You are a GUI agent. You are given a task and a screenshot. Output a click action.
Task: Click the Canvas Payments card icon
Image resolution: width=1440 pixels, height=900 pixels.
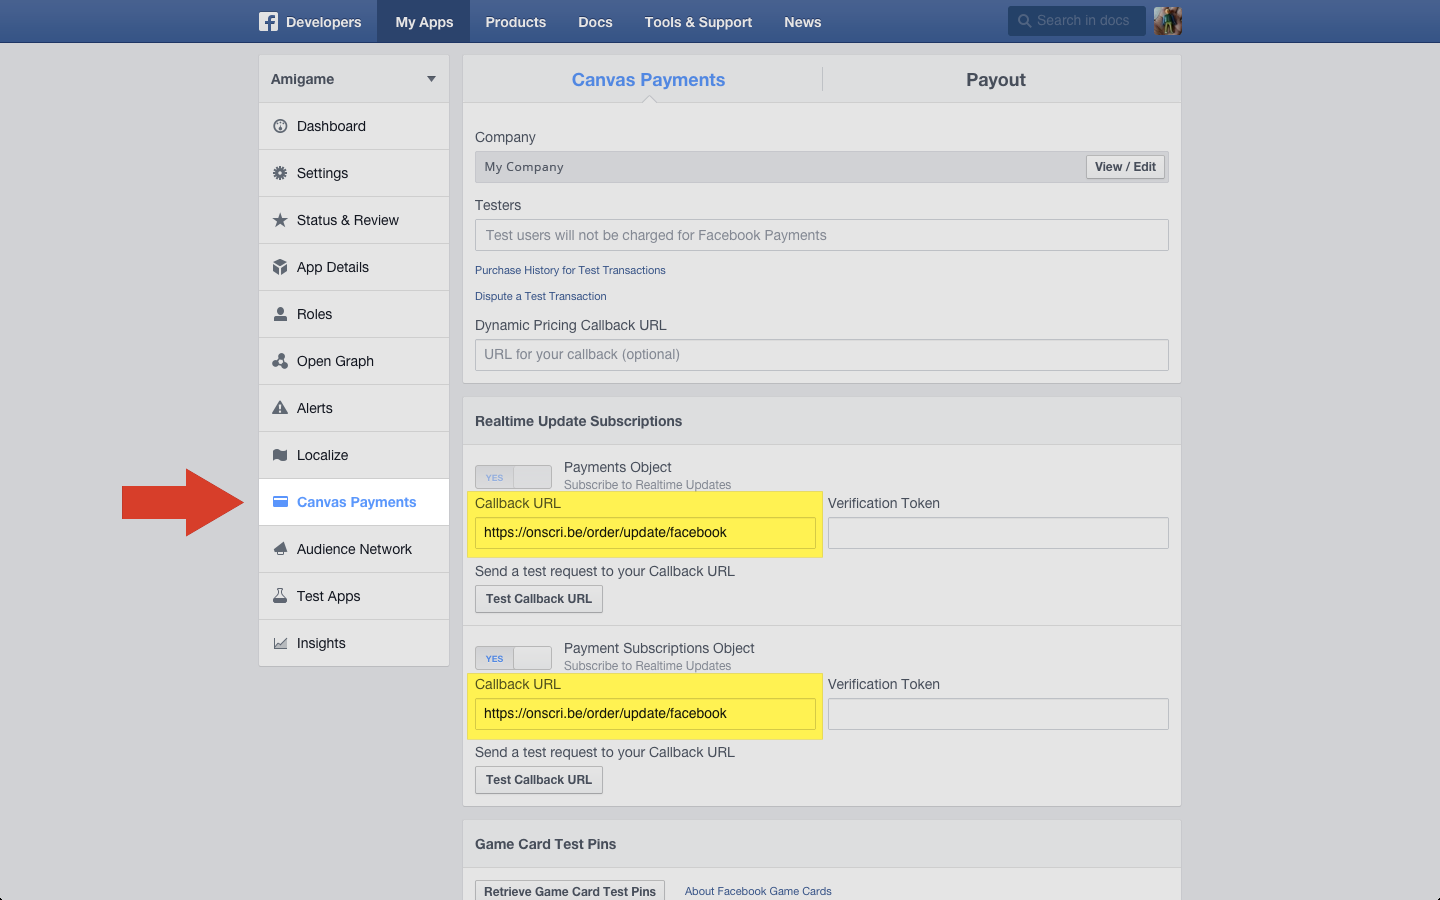[280, 502]
